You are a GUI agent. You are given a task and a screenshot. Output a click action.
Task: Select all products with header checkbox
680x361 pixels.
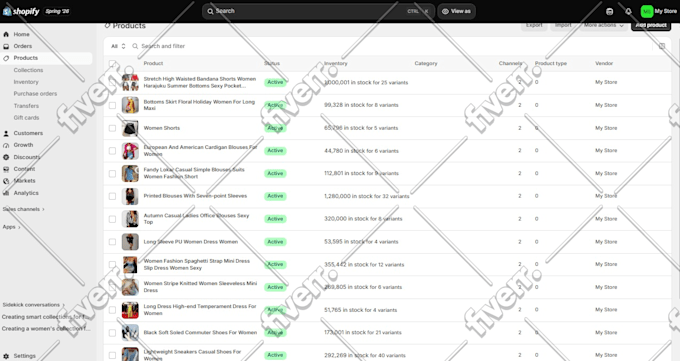coord(112,64)
